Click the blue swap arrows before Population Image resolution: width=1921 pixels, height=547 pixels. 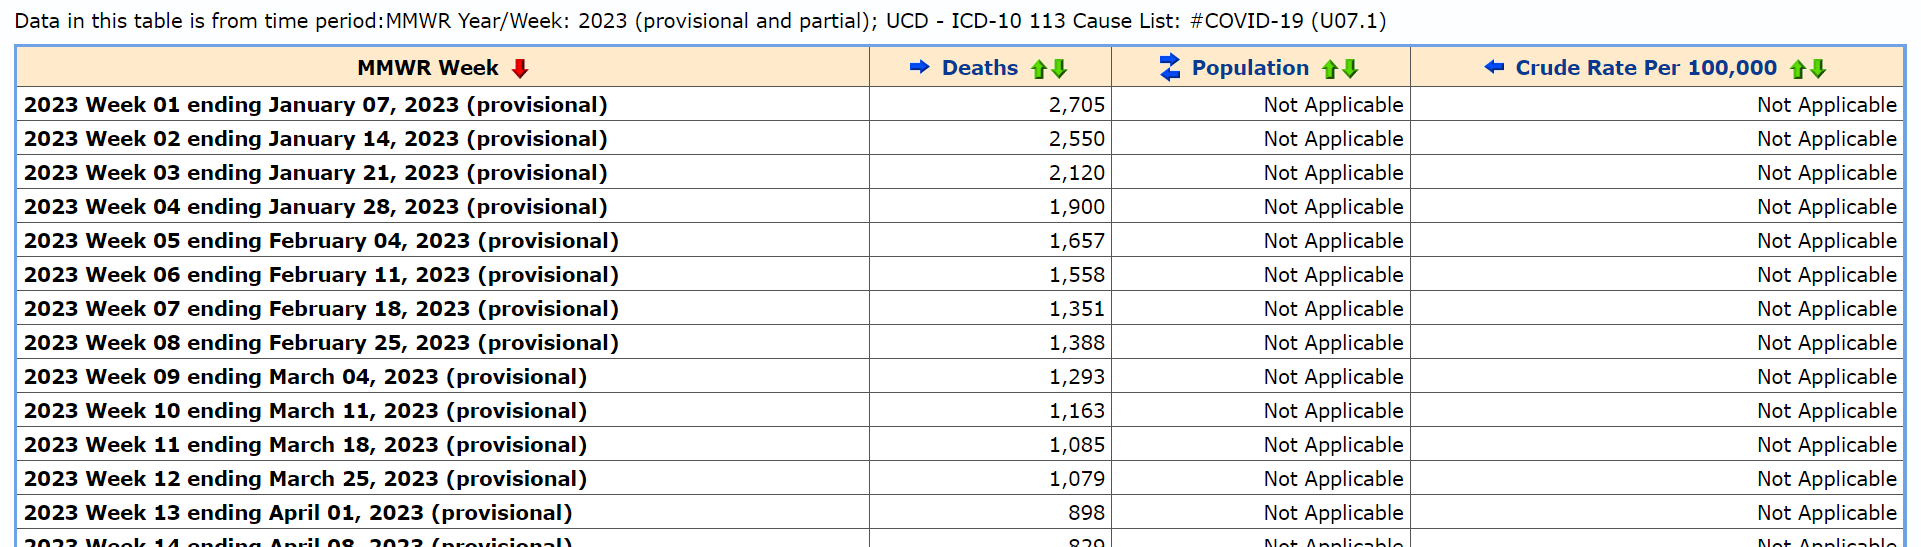point(1169,67)
